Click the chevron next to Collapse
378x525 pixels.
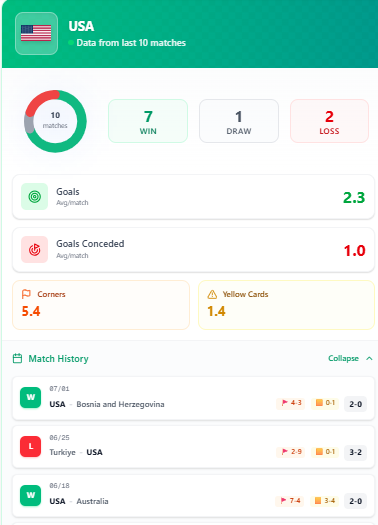(x=369, y=358)
